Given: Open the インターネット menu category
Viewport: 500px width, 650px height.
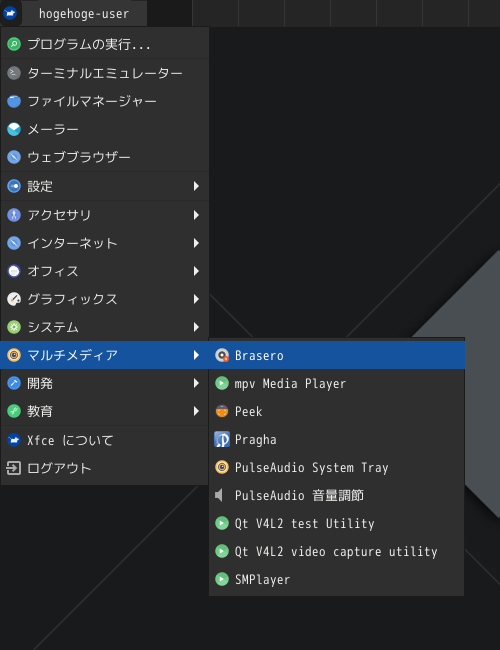Looking at the screenshot, I should pyautogui.click(x=104, y=243).
